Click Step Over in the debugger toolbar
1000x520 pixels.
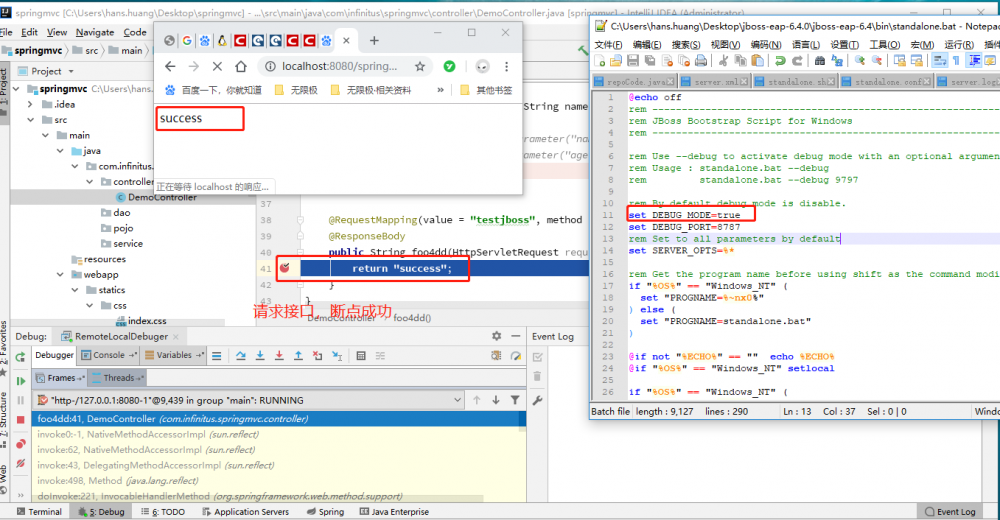(x=240, y=355)
